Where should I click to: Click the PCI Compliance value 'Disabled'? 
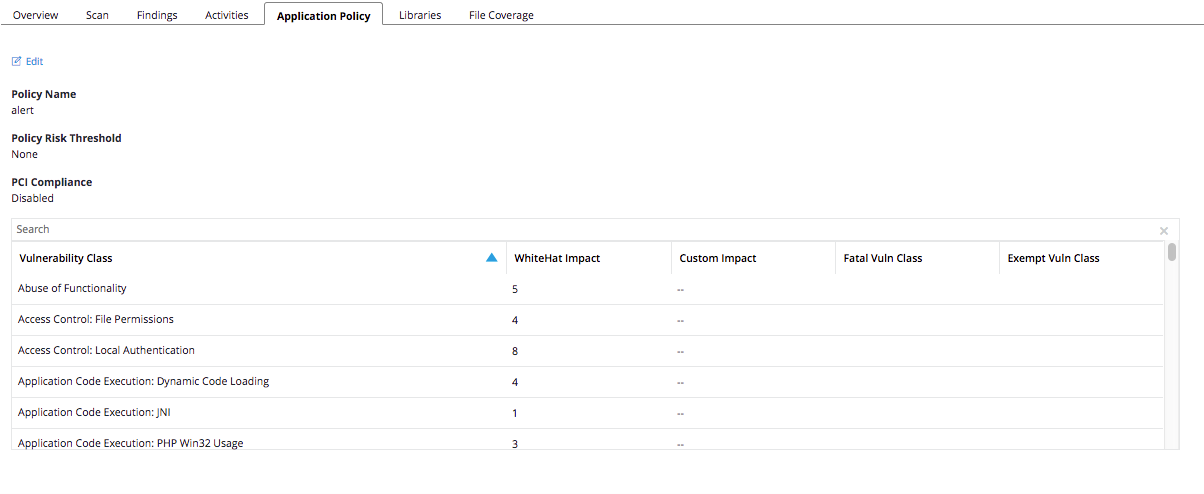(32, 198)
